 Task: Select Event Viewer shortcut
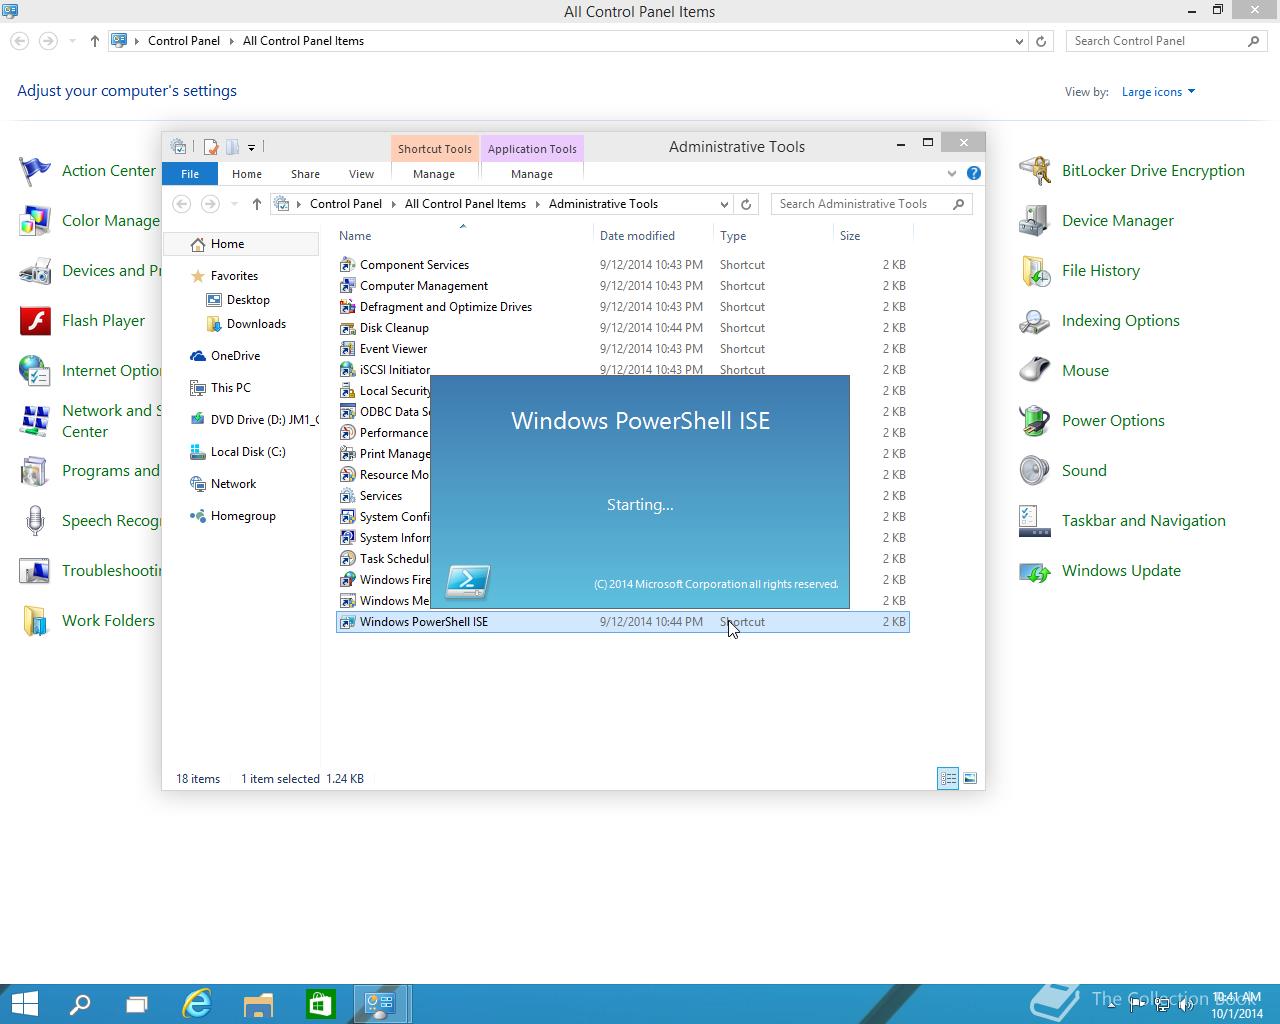(622, 349)
